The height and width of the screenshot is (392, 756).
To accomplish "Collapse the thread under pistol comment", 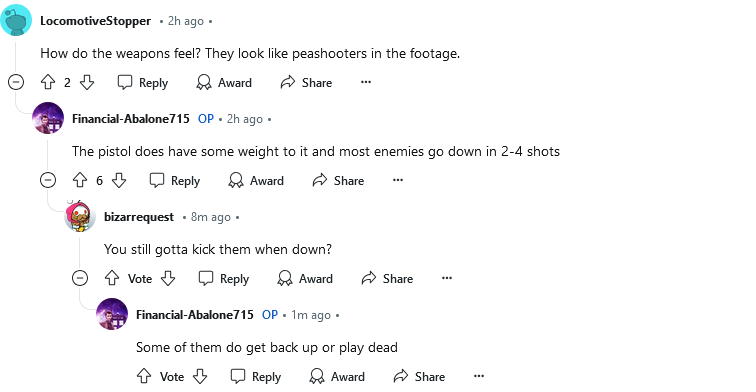I will pyautogui.click(x=48, y=180).
